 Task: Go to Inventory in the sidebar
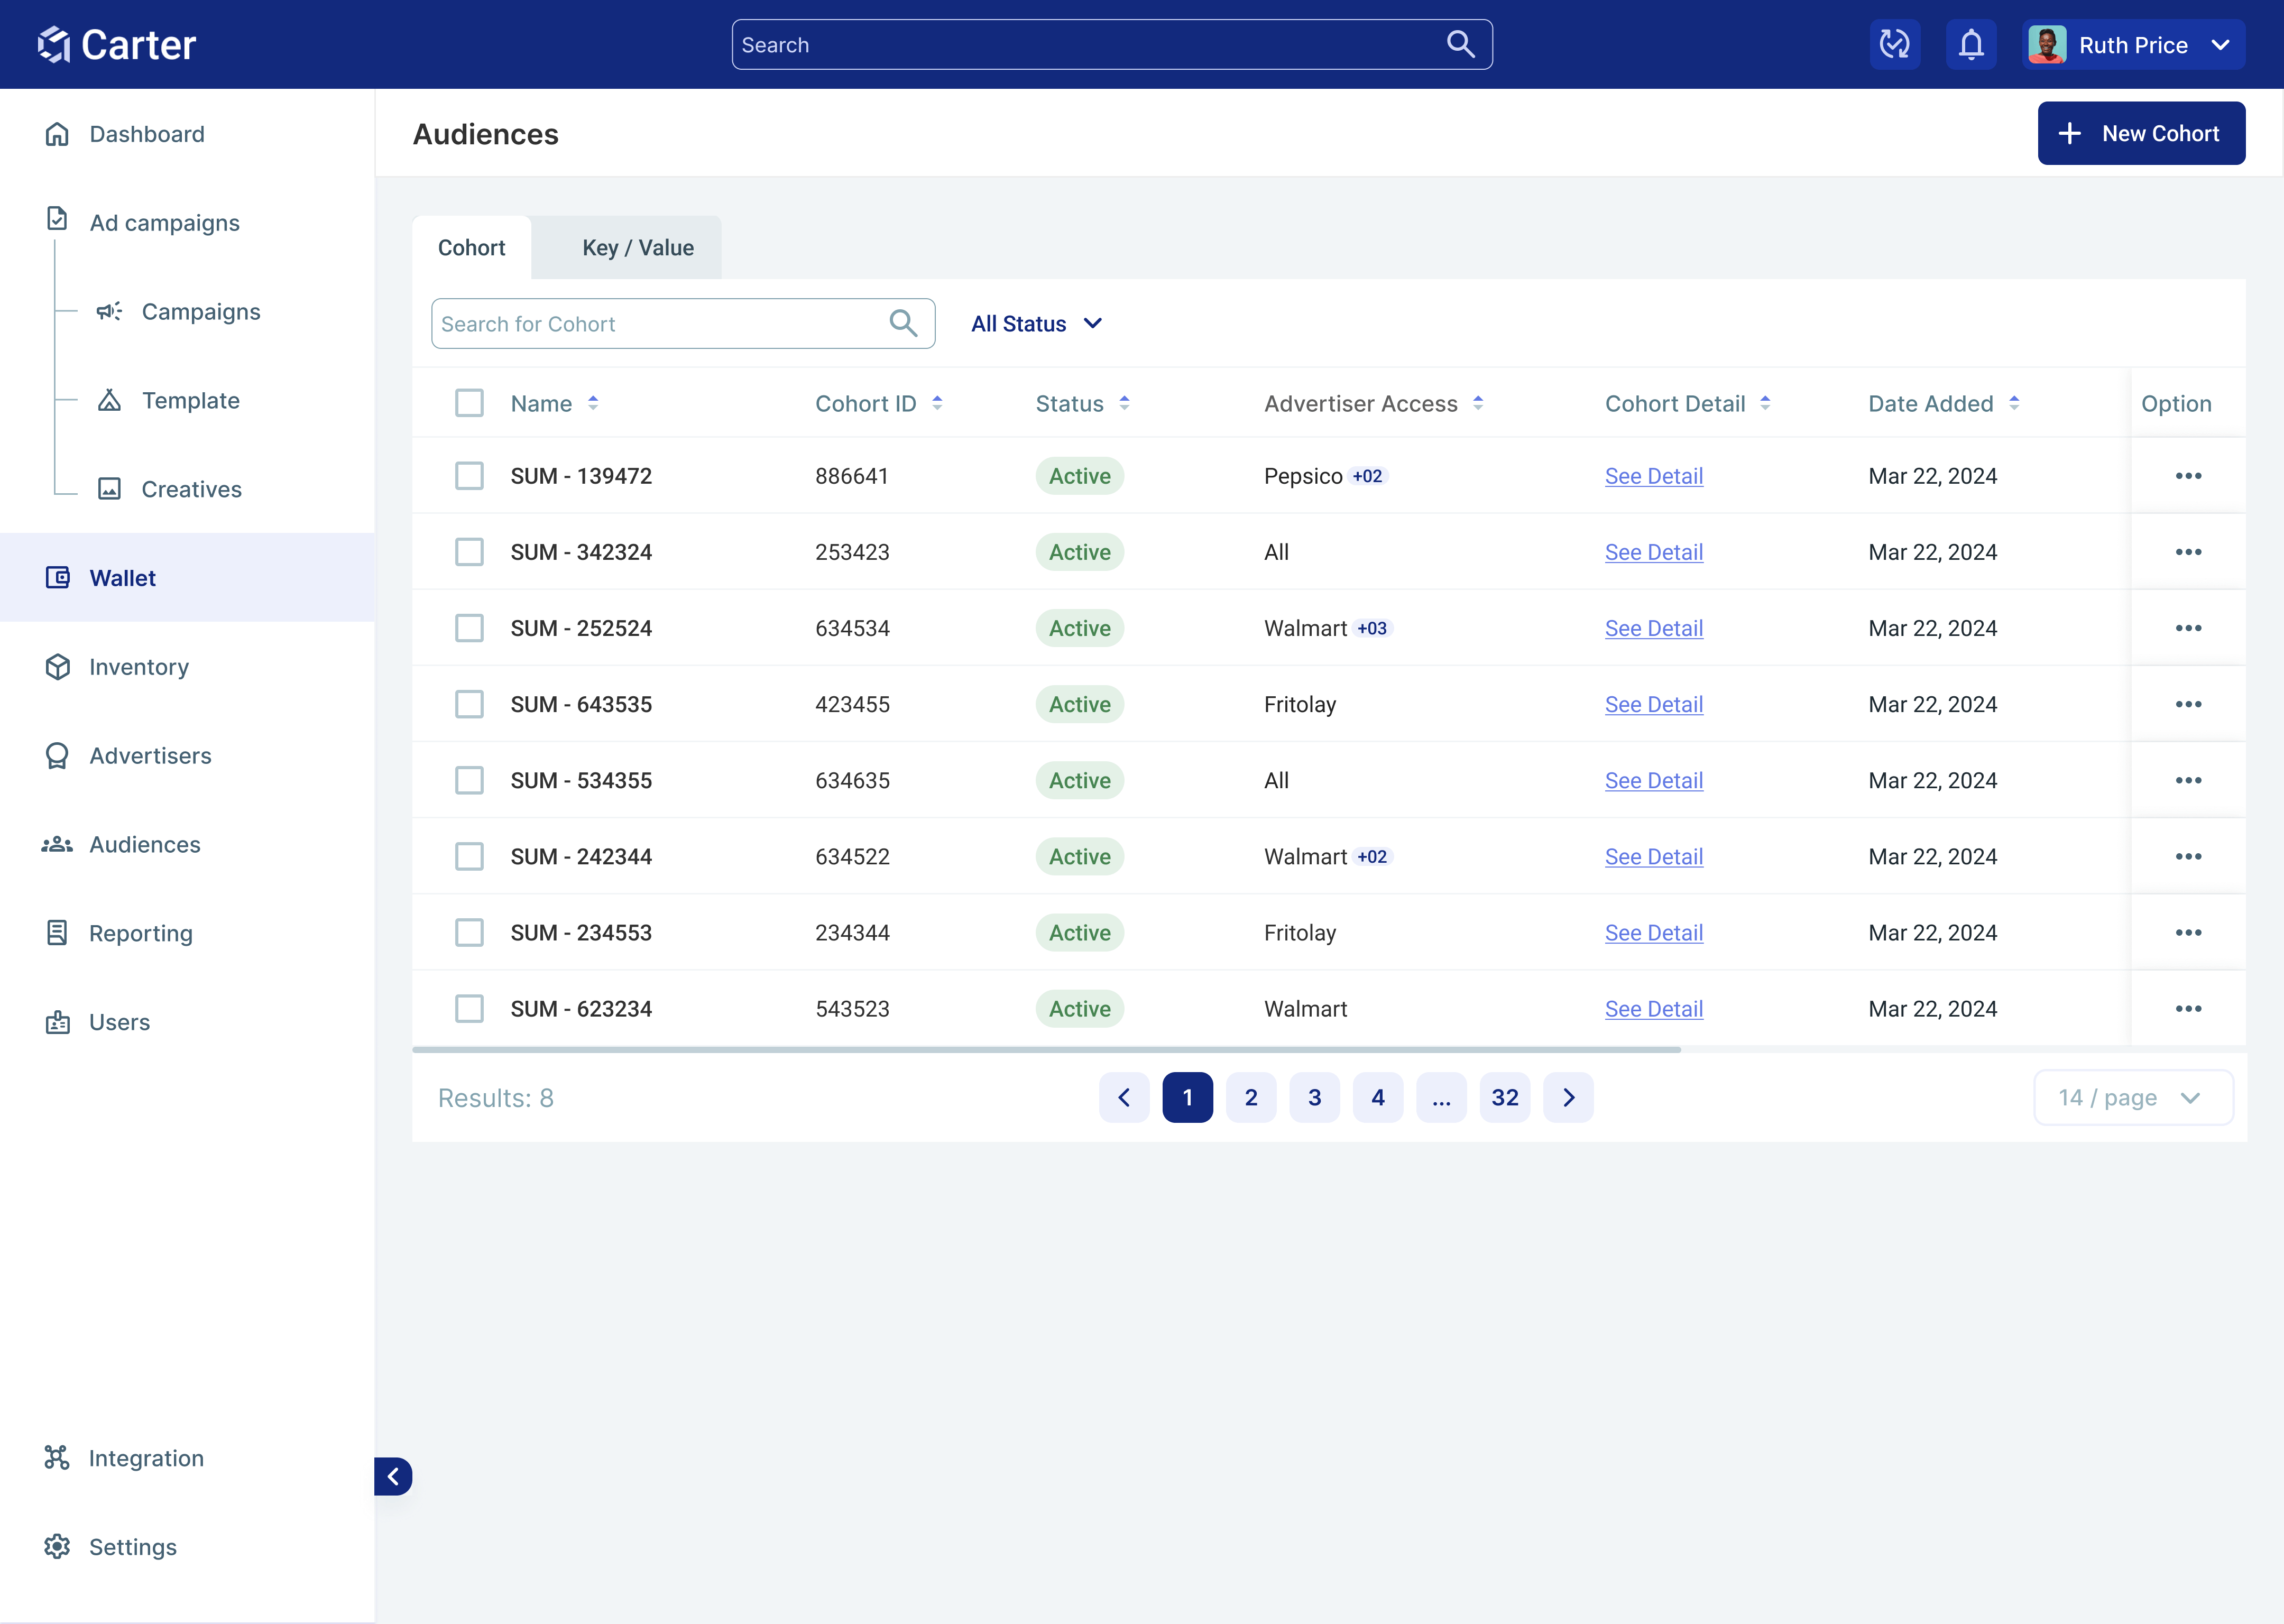tap(138, 667)
